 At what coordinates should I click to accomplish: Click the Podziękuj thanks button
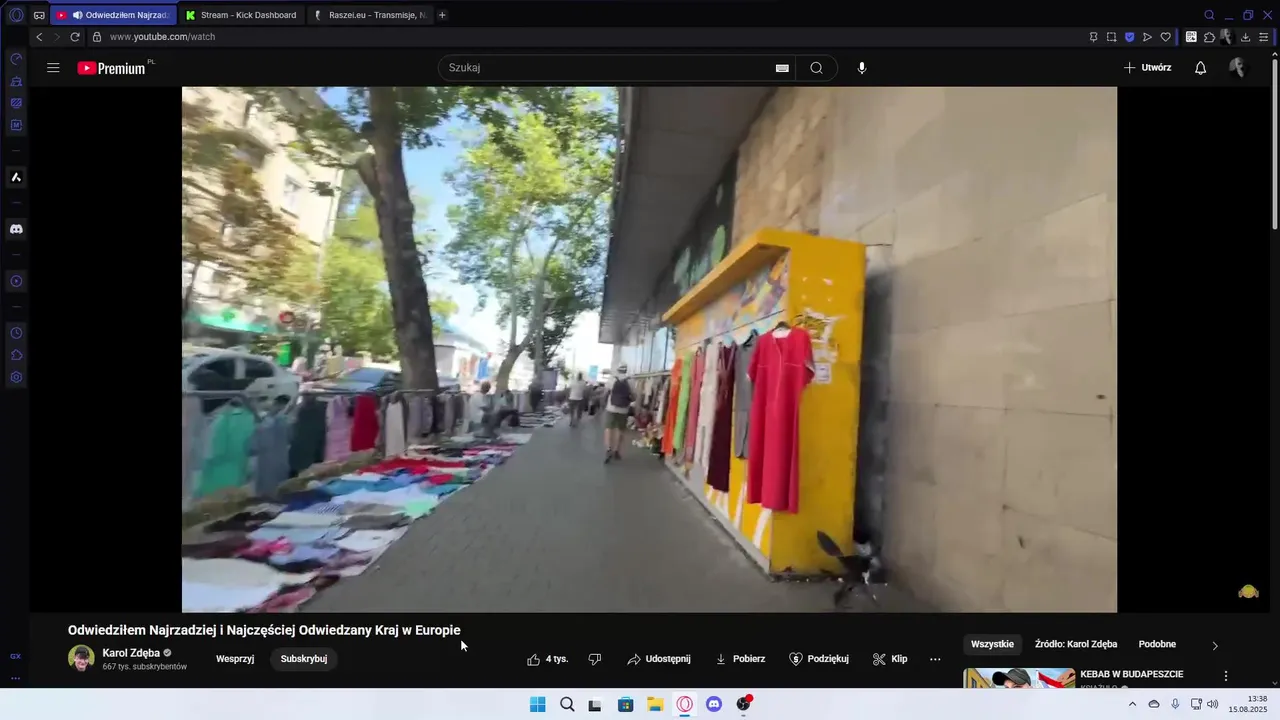[819, 659]
